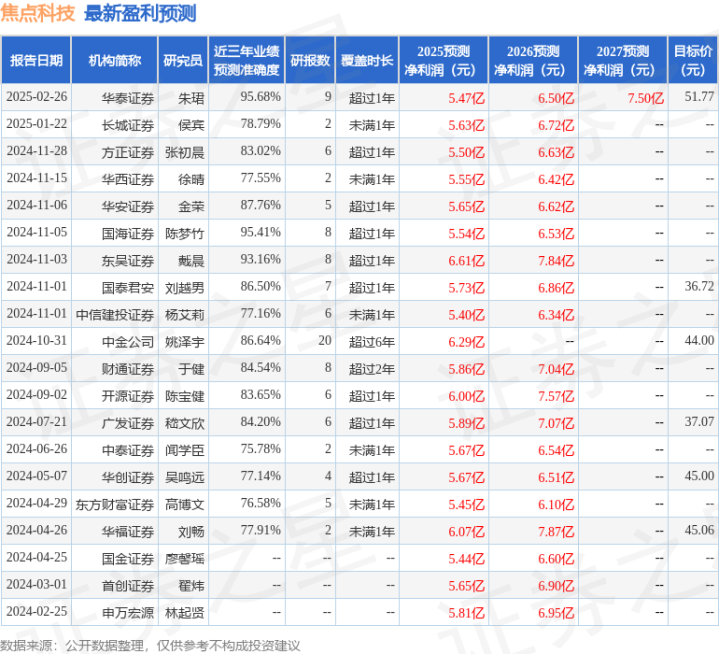Click analyst name 侯宾
The image size is (719, 654).
tap(191, 125)
